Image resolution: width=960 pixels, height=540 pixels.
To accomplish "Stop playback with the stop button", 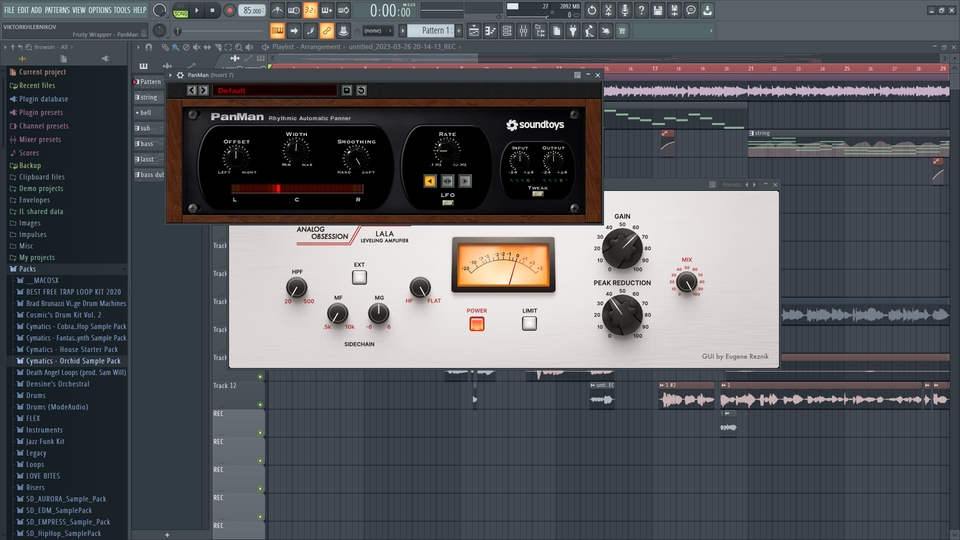I will point(212,10).
